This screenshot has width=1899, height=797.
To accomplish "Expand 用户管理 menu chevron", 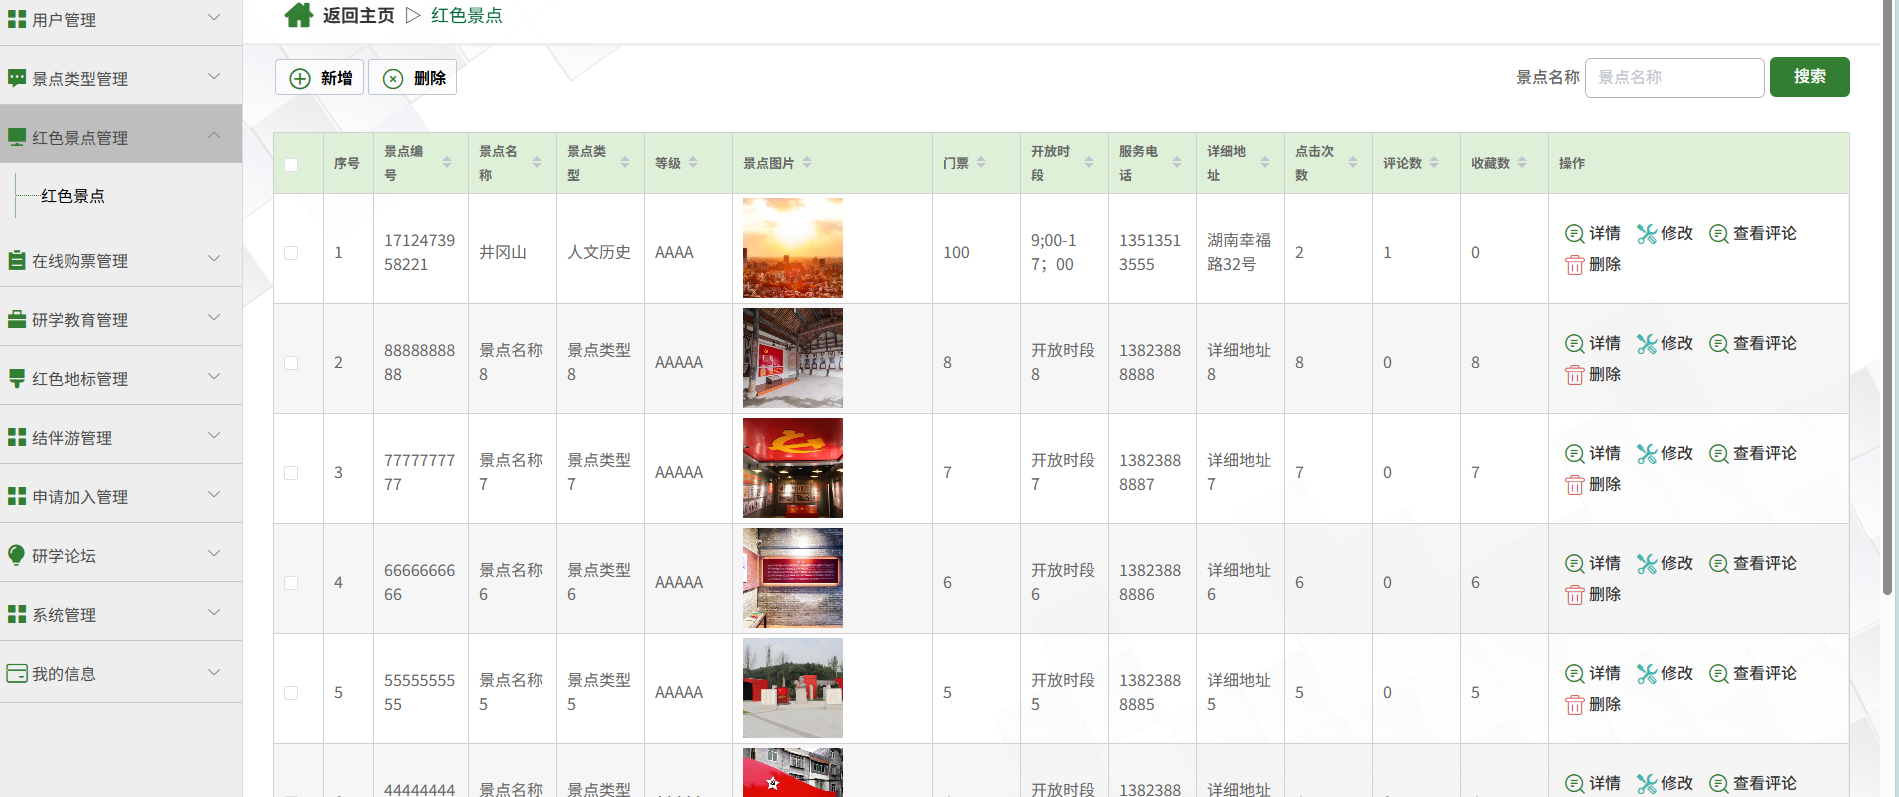I will 214,17.
